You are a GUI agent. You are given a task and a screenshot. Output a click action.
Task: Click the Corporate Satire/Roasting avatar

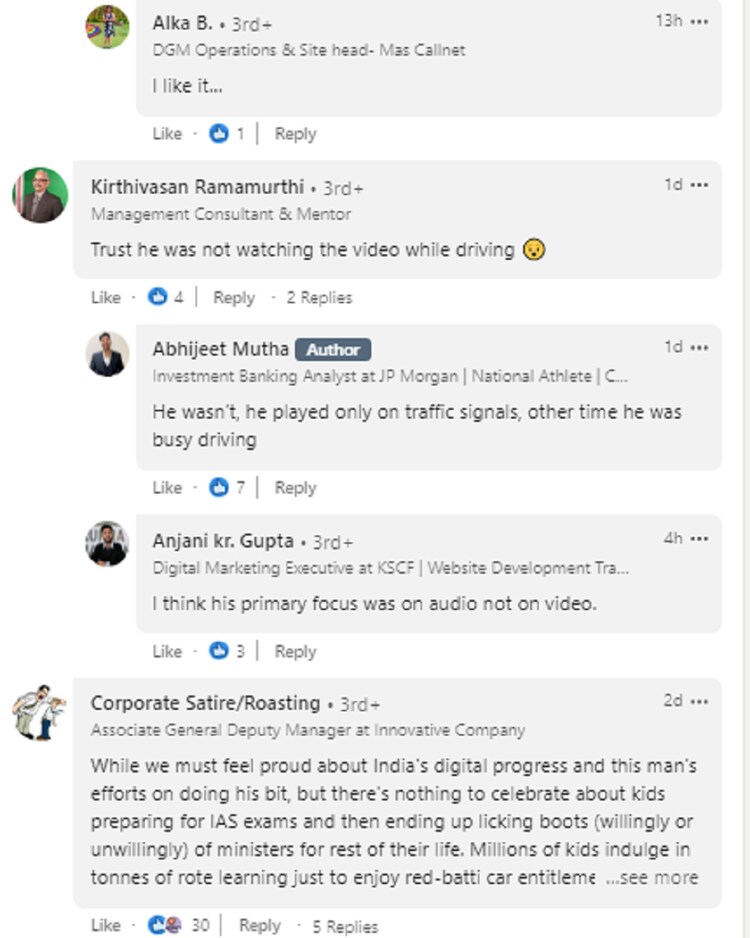click(39, 711)
